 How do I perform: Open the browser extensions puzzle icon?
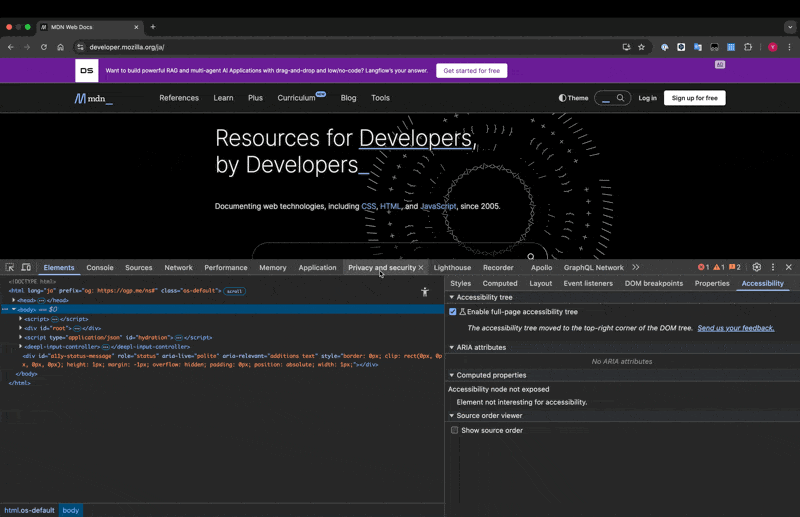click(747, 47)
